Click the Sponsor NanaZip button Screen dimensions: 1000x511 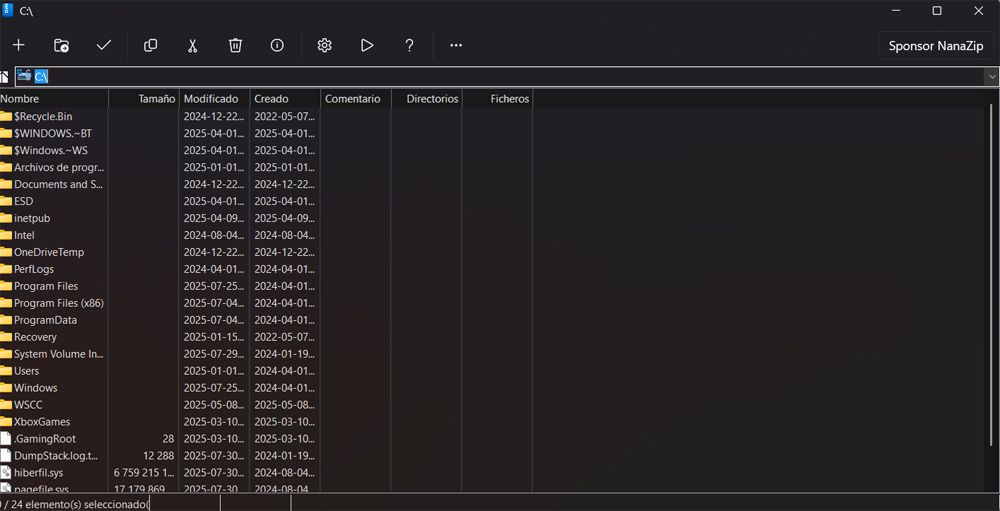tap(936, 46)
